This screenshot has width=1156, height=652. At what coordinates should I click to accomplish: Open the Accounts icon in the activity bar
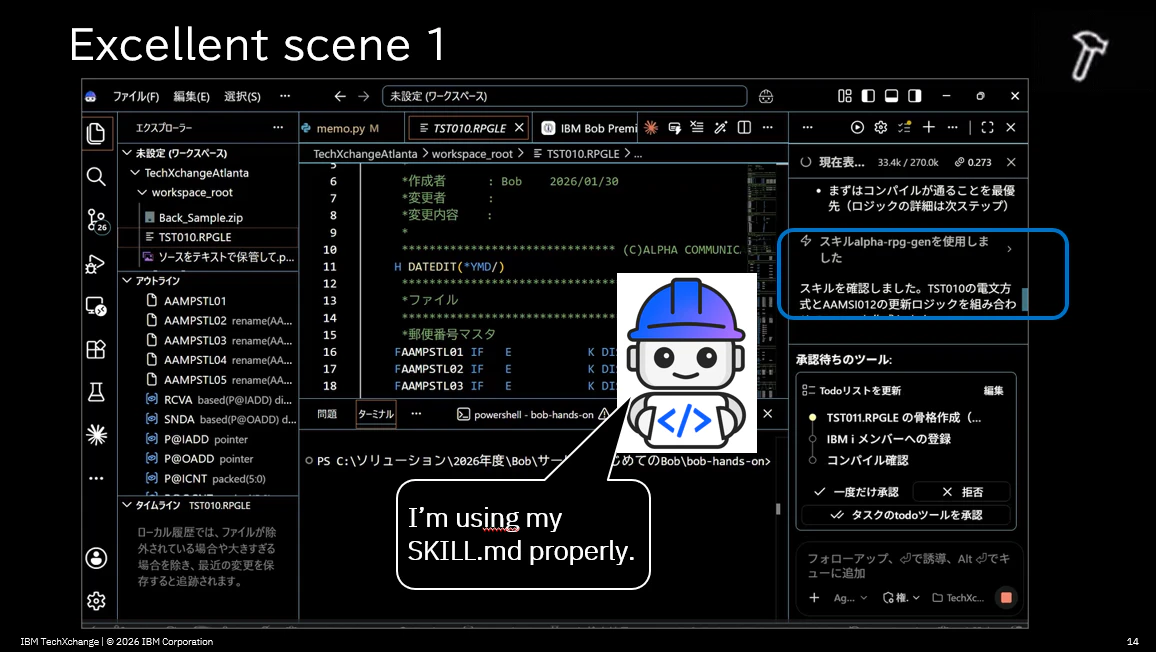(x=96, y=558)
